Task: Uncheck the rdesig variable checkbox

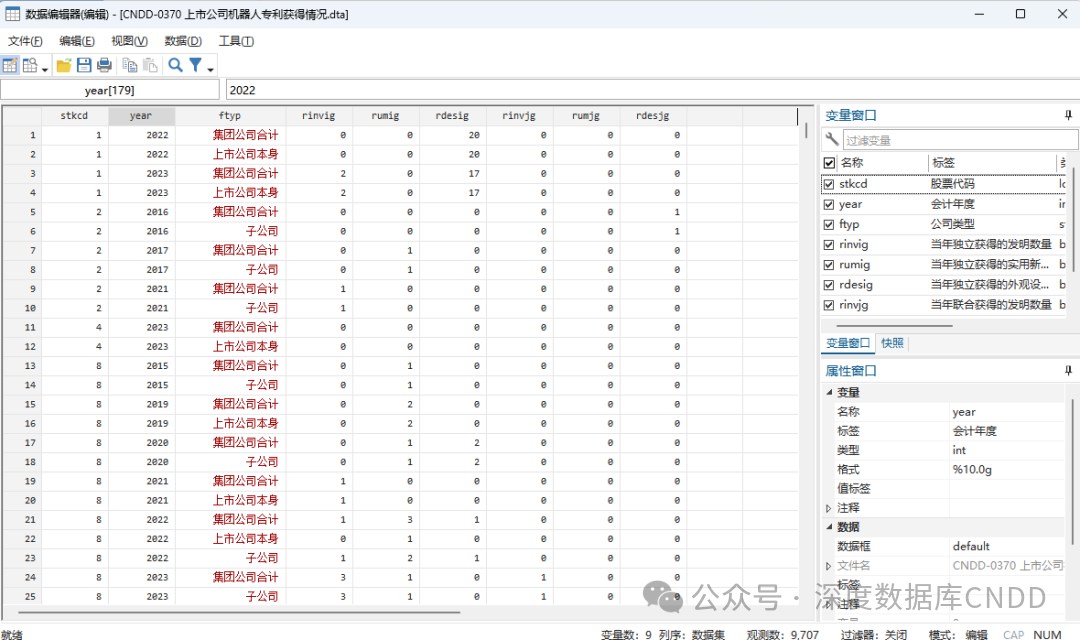Action: 829,285
